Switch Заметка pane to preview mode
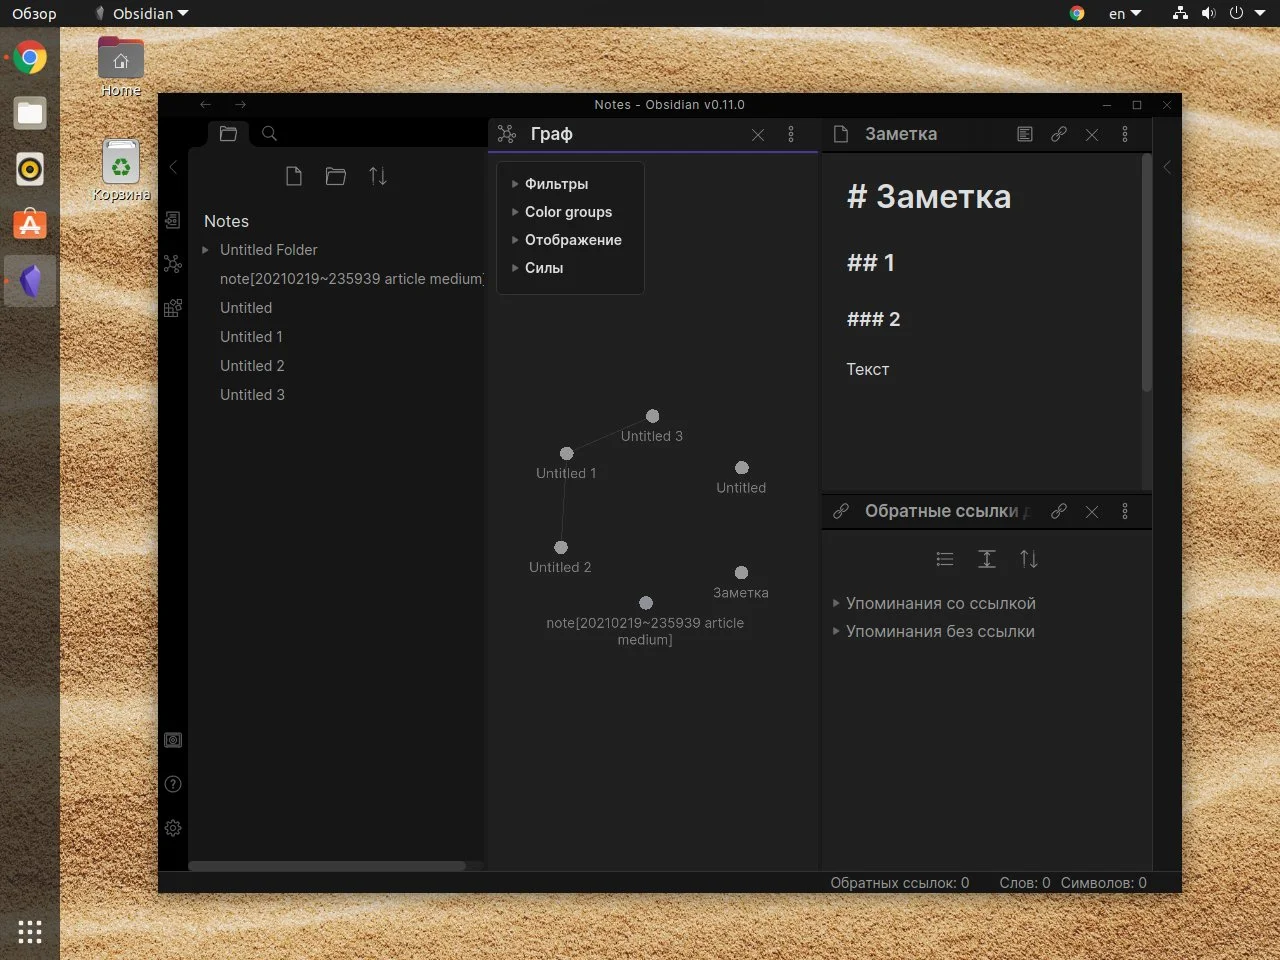The width and height of the screenshot is (1280, 960). (x=1025, y=134)
